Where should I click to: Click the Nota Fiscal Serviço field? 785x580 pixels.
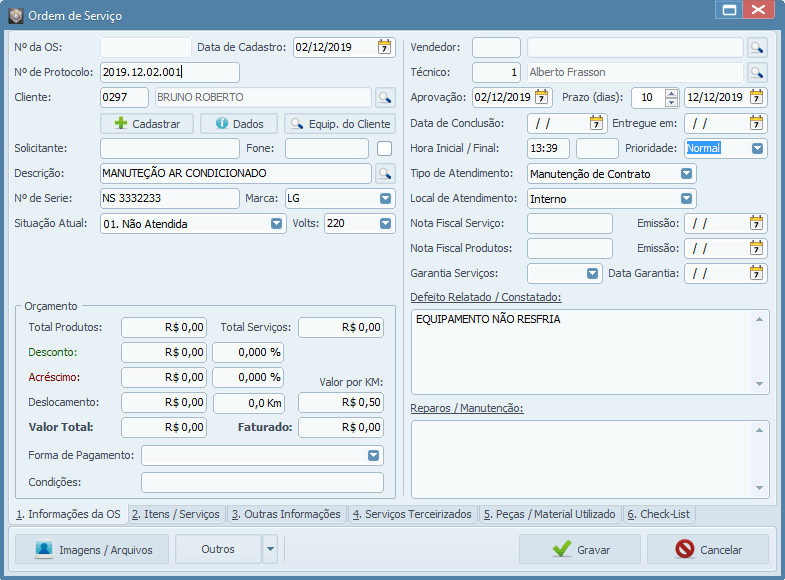tap(570, 224)
